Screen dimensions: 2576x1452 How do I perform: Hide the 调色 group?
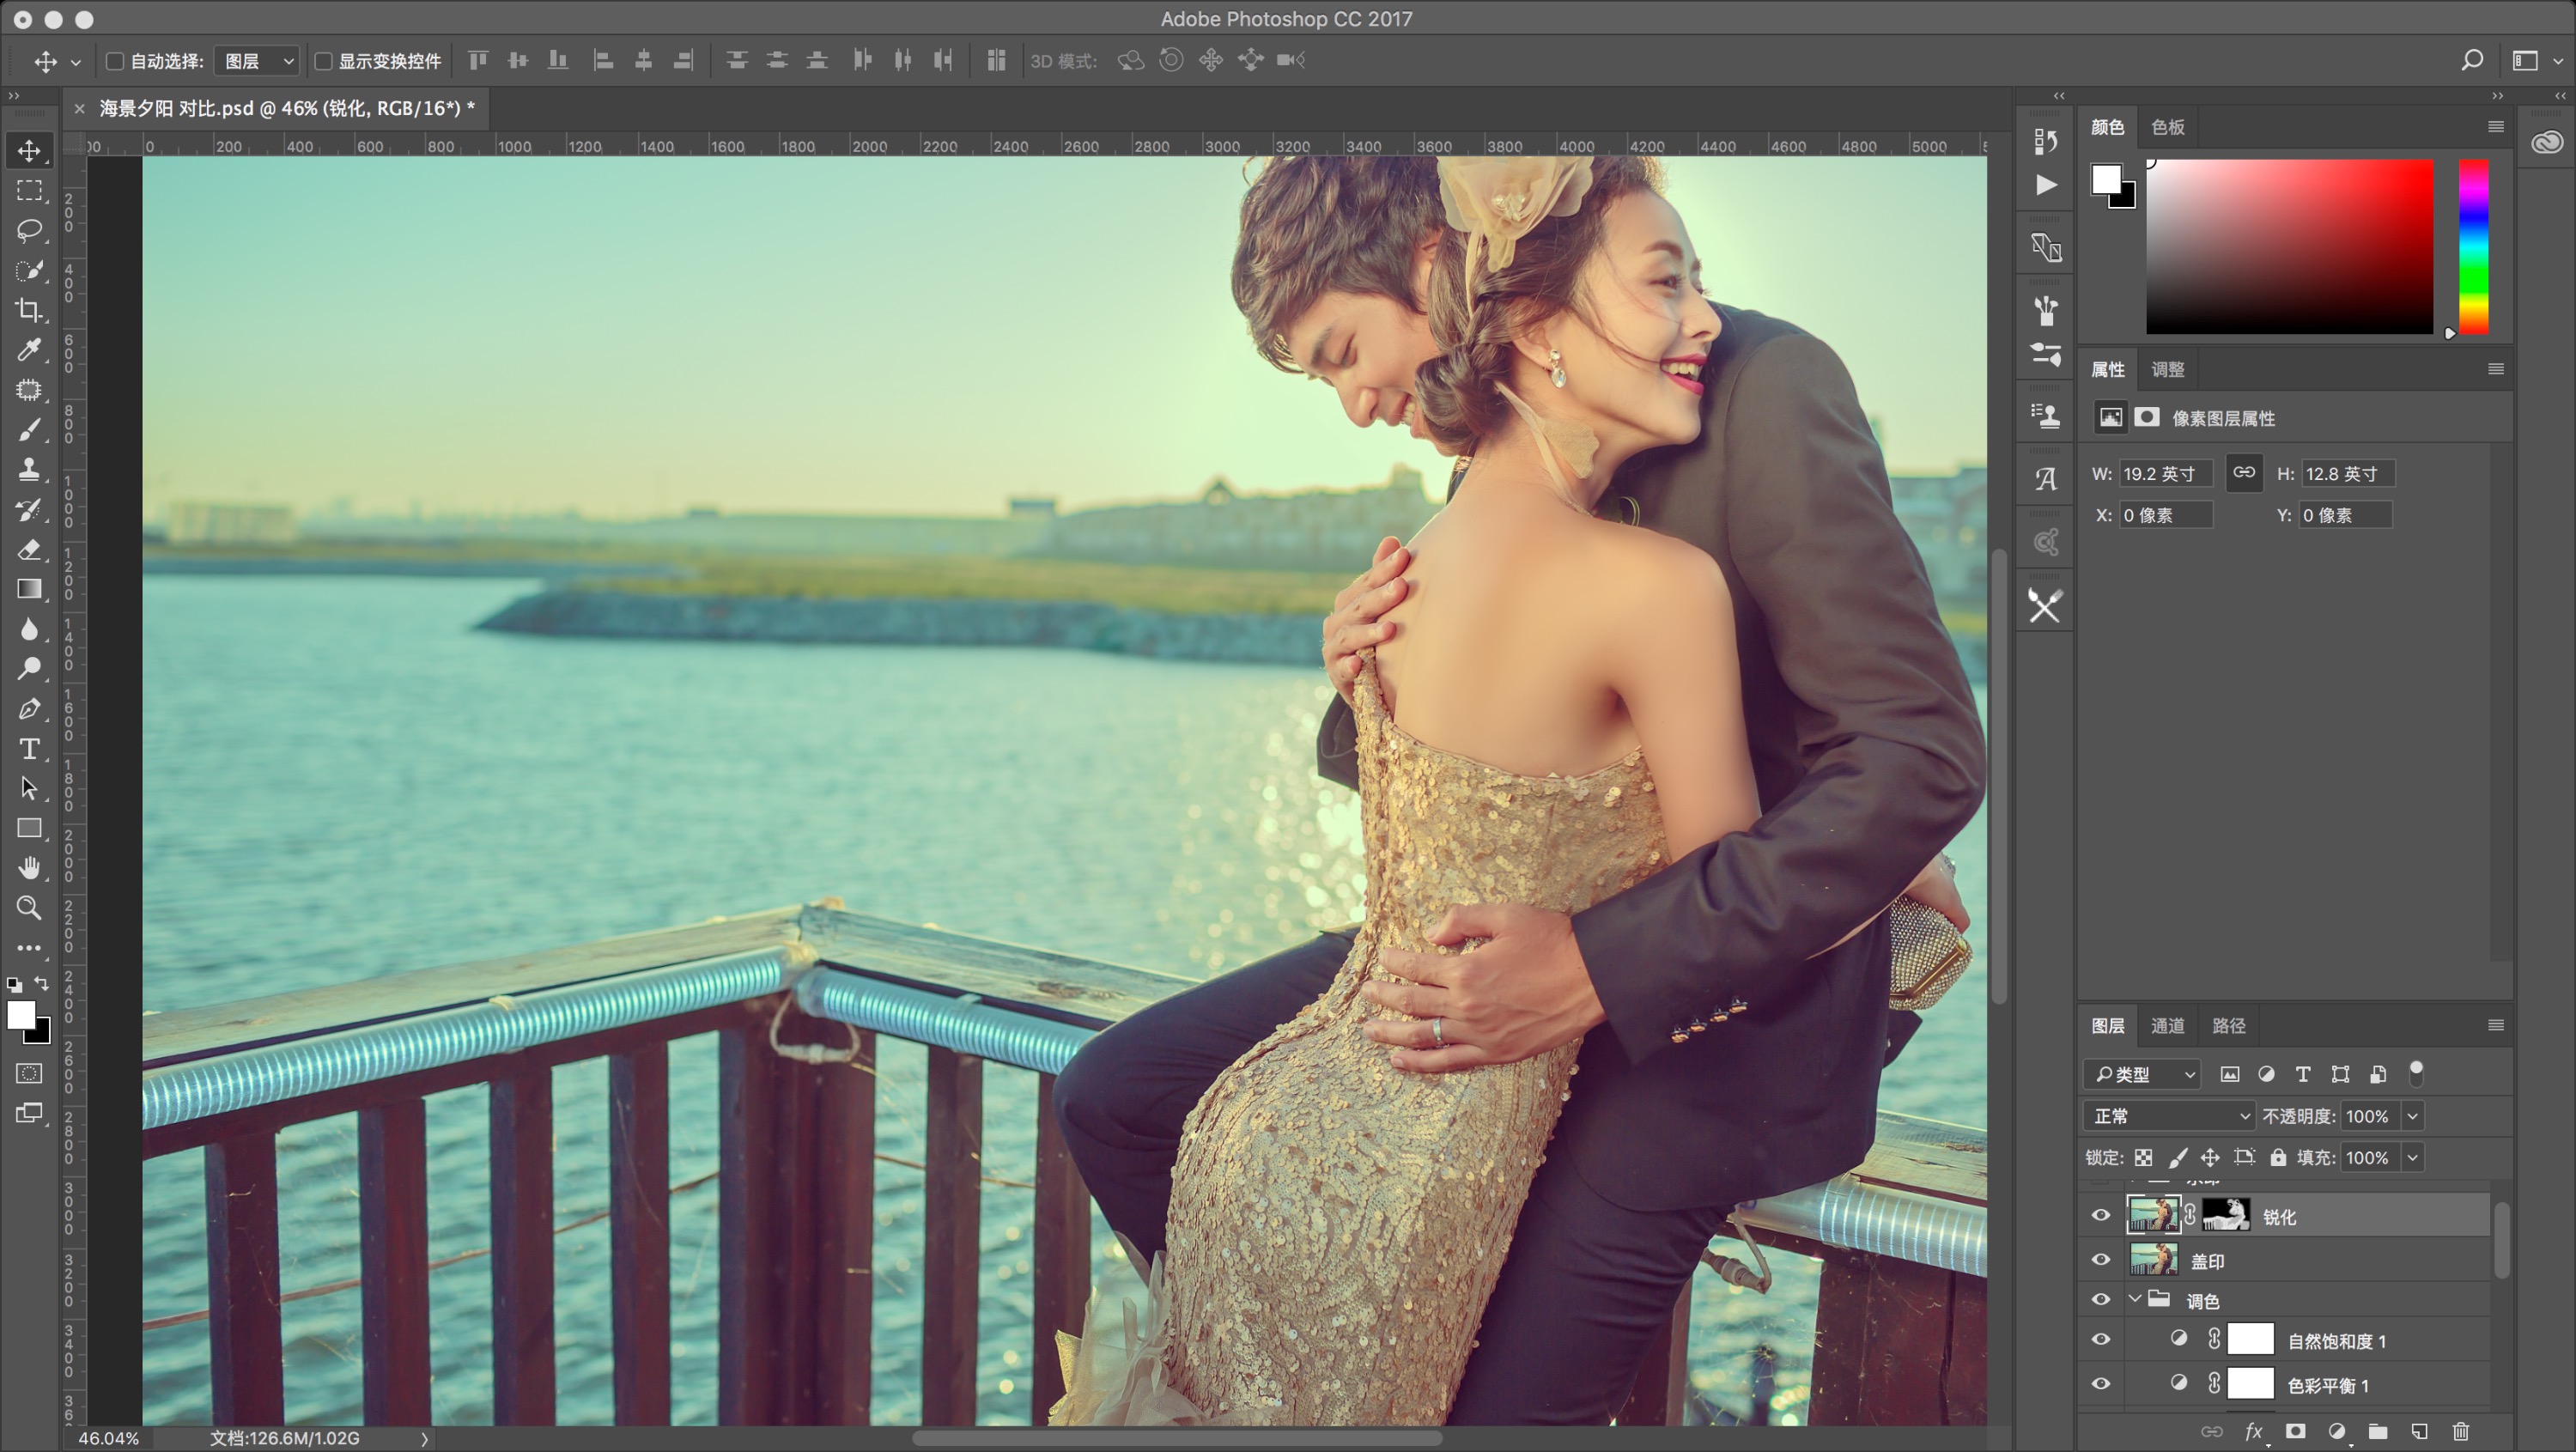point(2100,1300)
